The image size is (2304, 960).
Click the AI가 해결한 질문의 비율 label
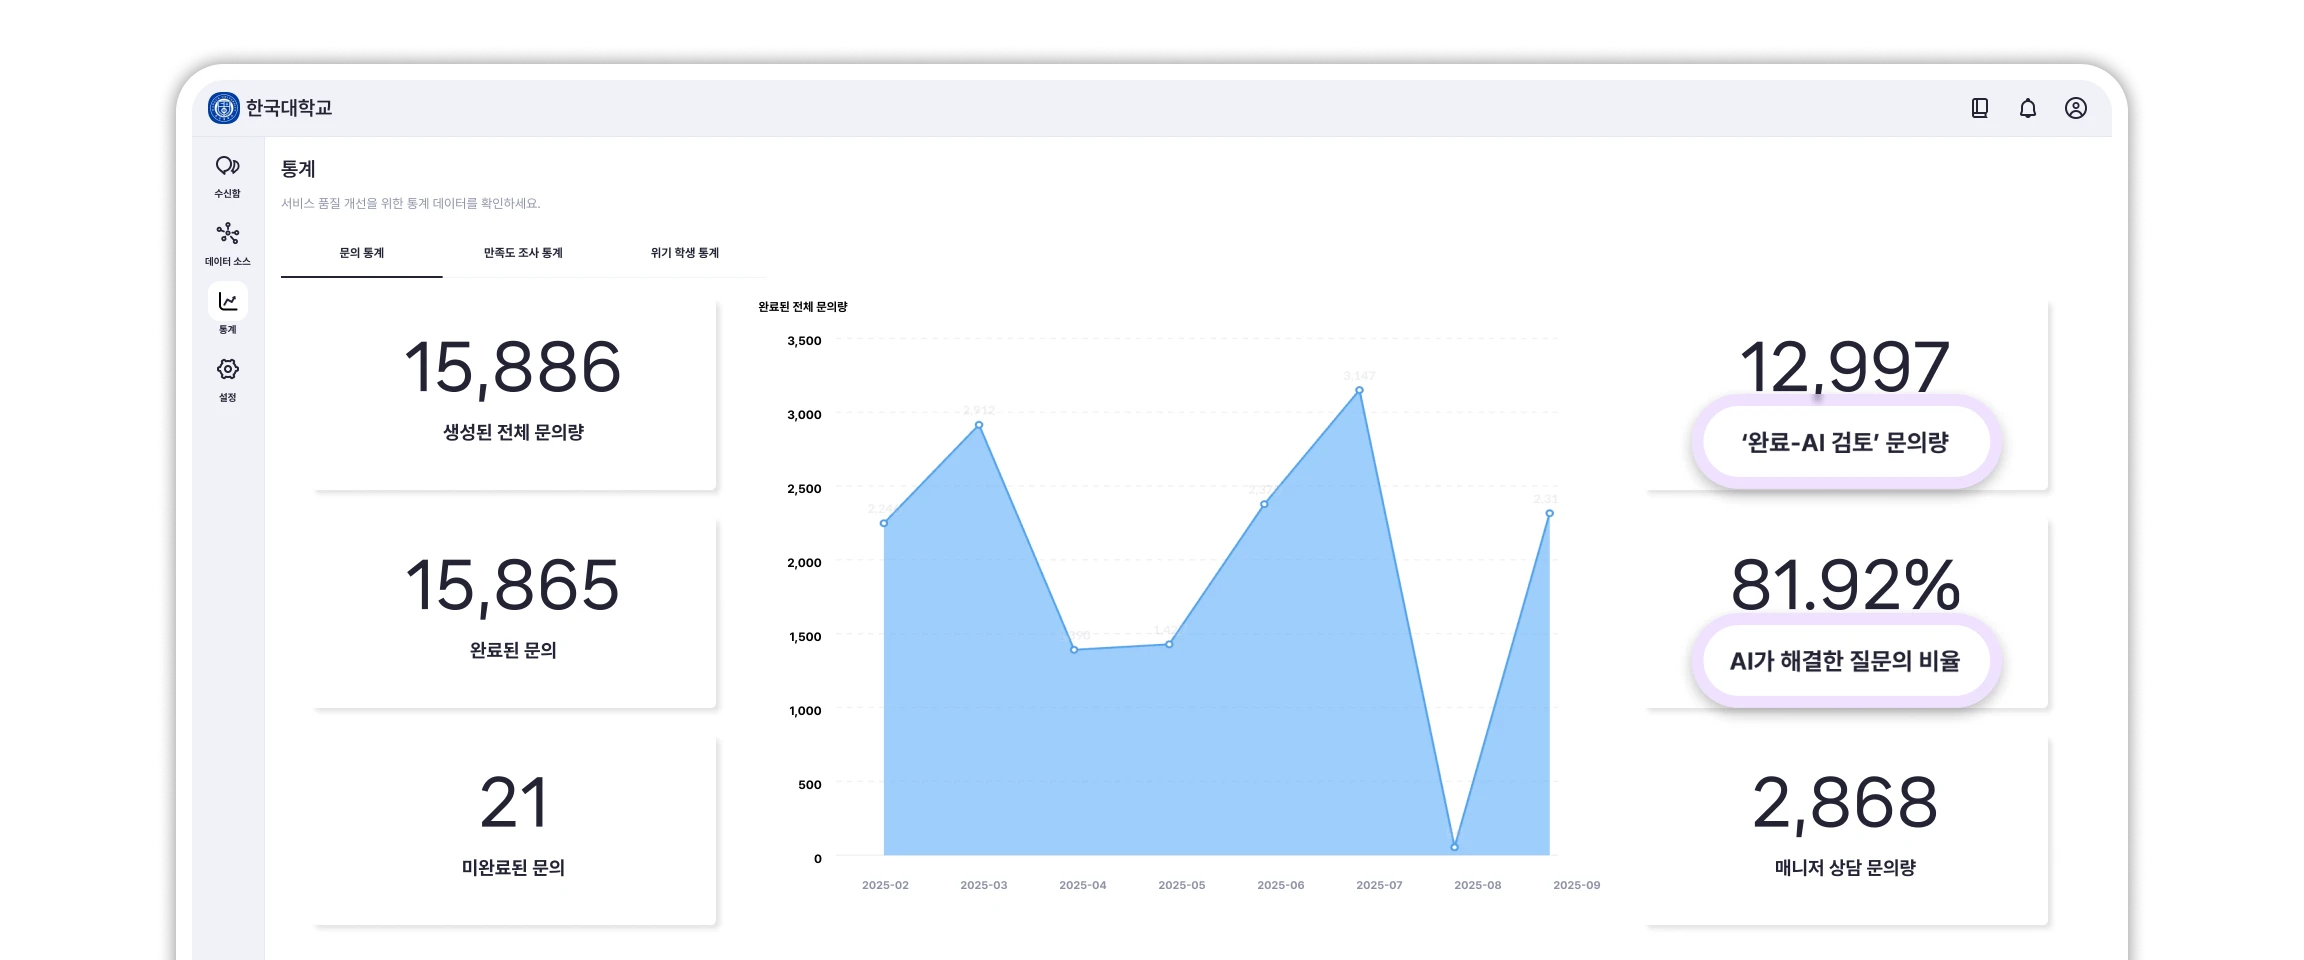[x=1846, y=661]
